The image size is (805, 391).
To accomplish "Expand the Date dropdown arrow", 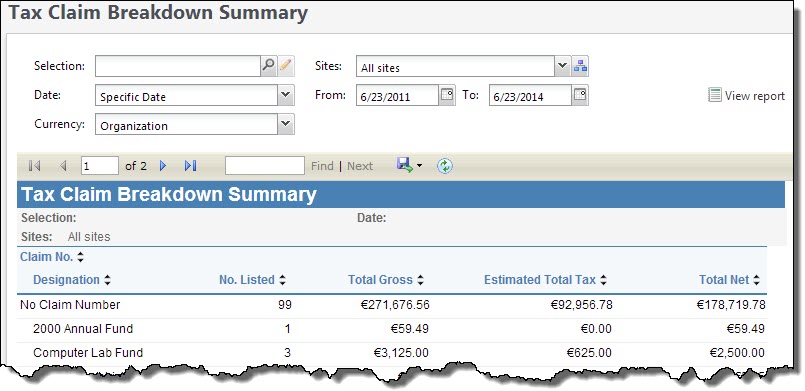I will tap(285, 95).
